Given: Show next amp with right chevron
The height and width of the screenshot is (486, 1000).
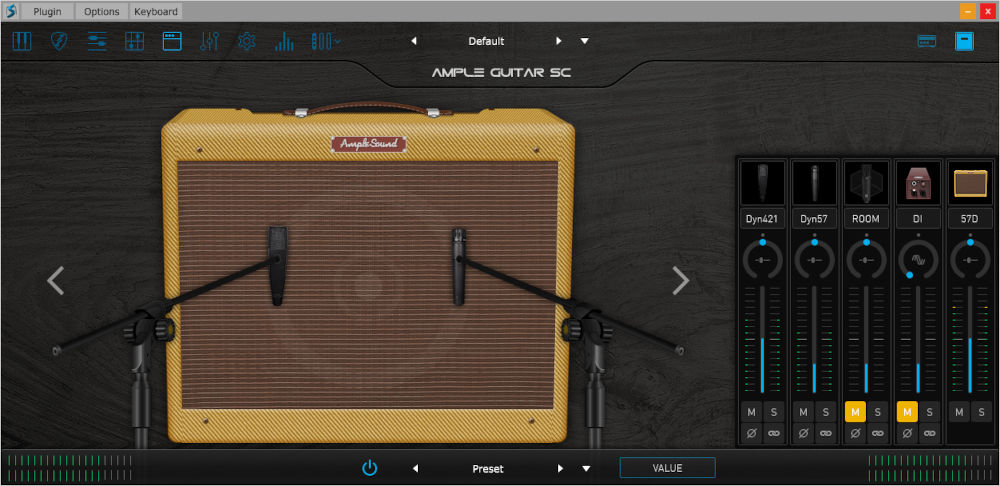Looking at the screenshot, I should tap(681, 281).
